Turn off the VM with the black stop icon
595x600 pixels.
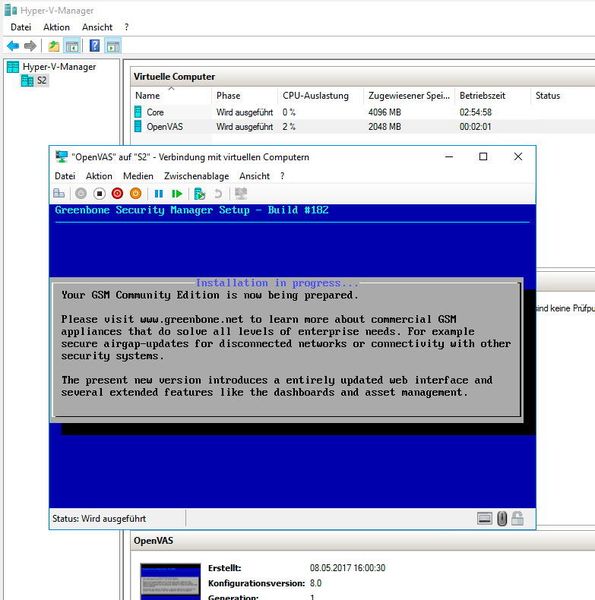99,194
